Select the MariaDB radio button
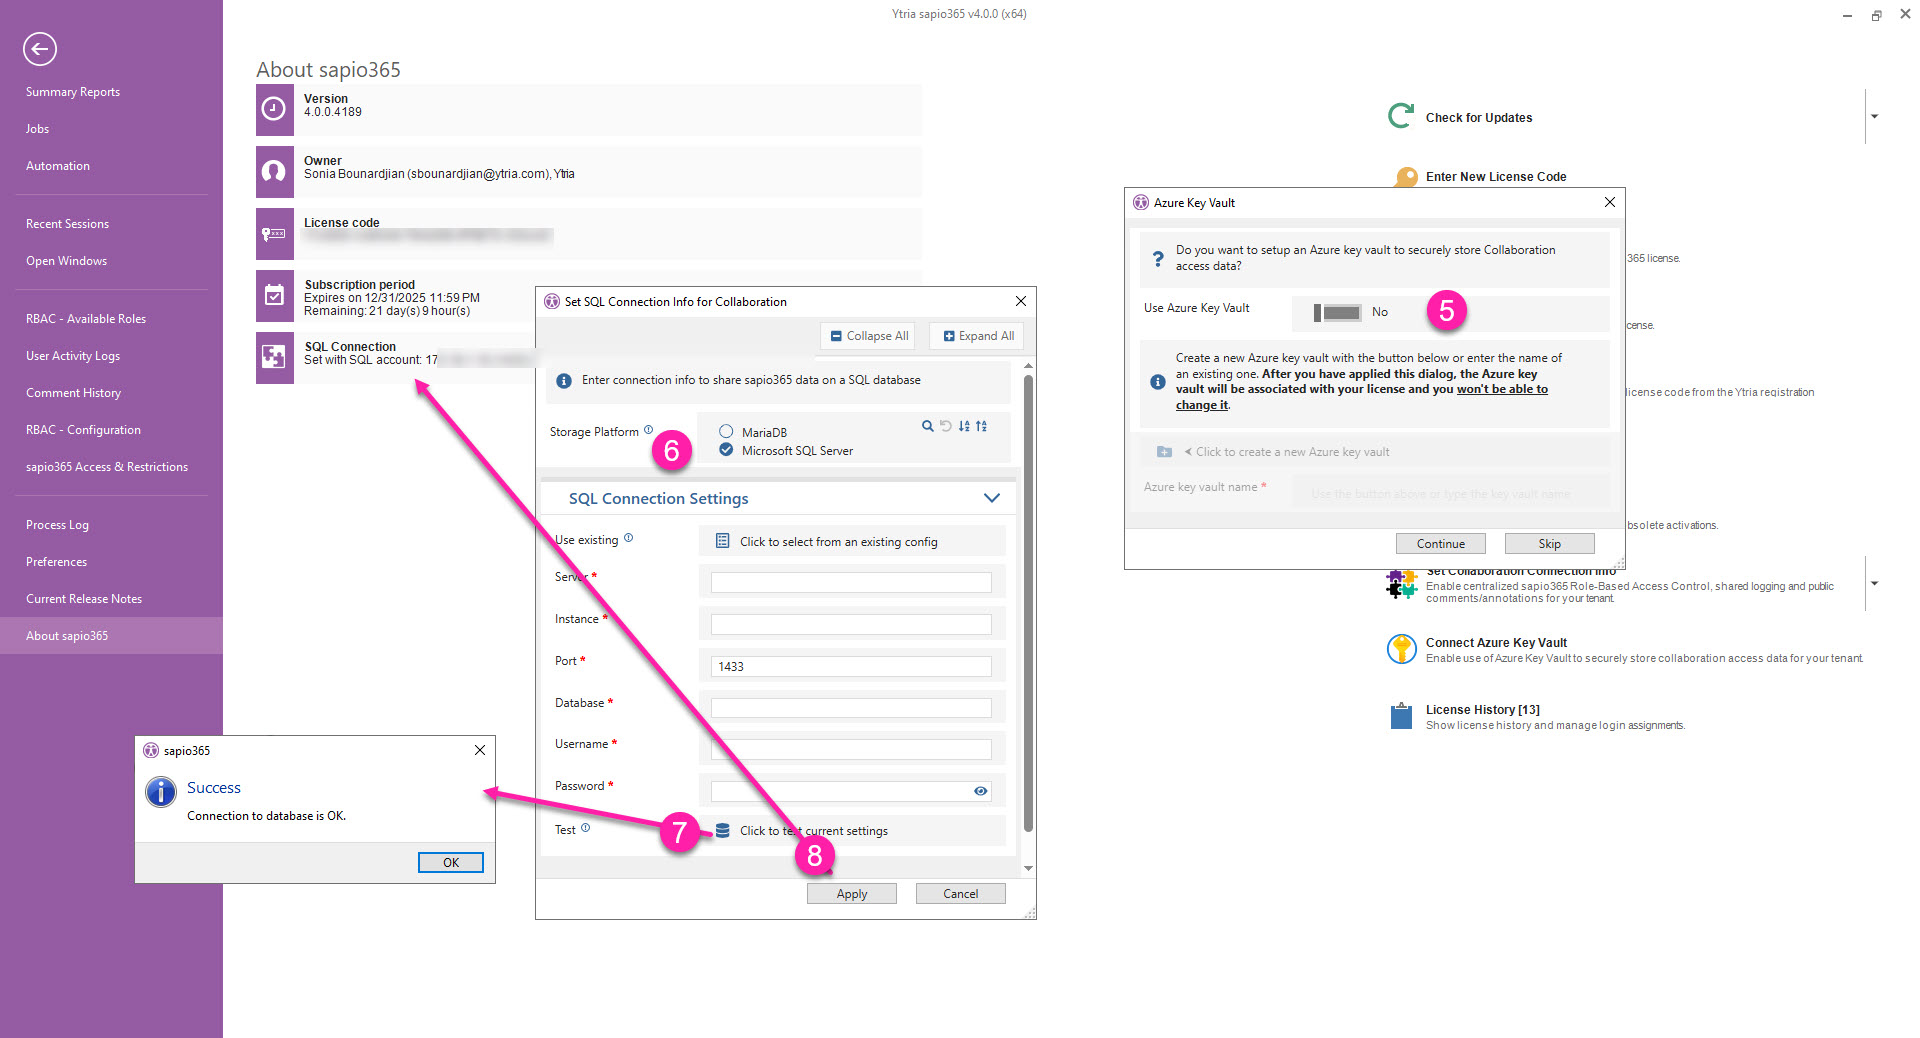The height and width of the screenshot is (1038, 1920). (726, 431)
